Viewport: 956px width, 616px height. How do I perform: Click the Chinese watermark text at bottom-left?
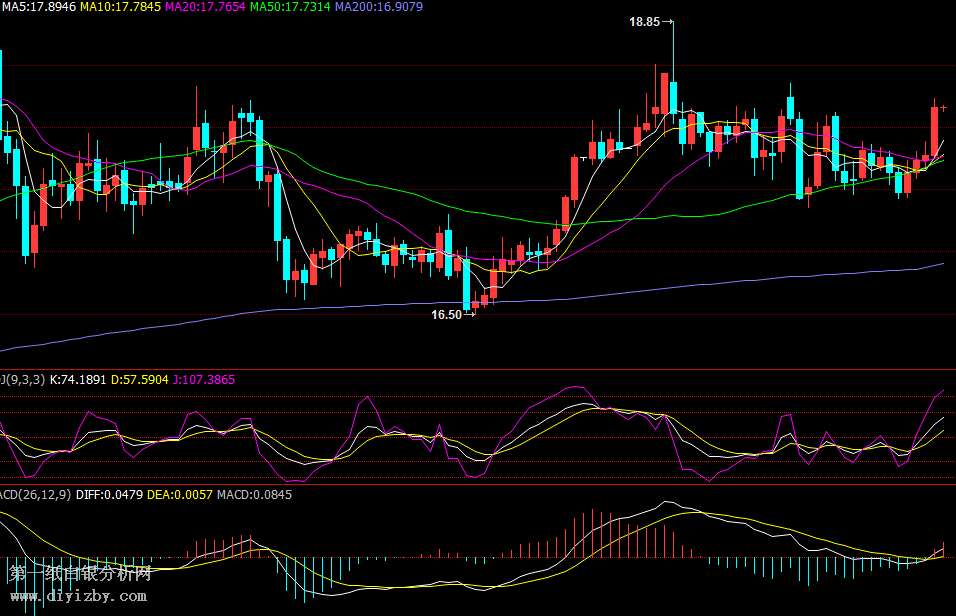click(80, 574)
